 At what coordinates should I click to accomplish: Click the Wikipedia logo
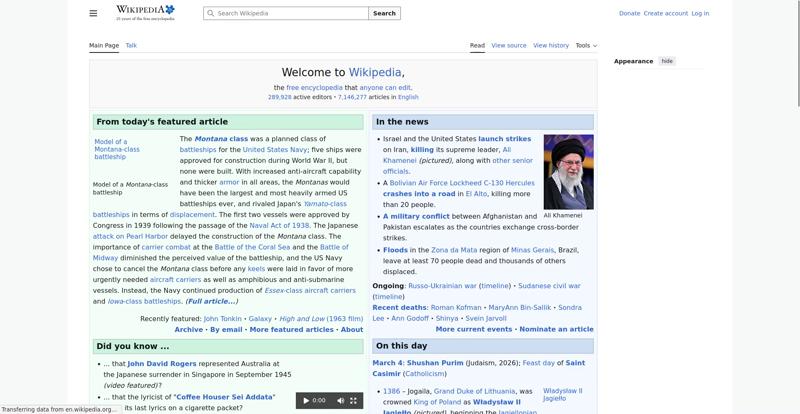(145, 12)
